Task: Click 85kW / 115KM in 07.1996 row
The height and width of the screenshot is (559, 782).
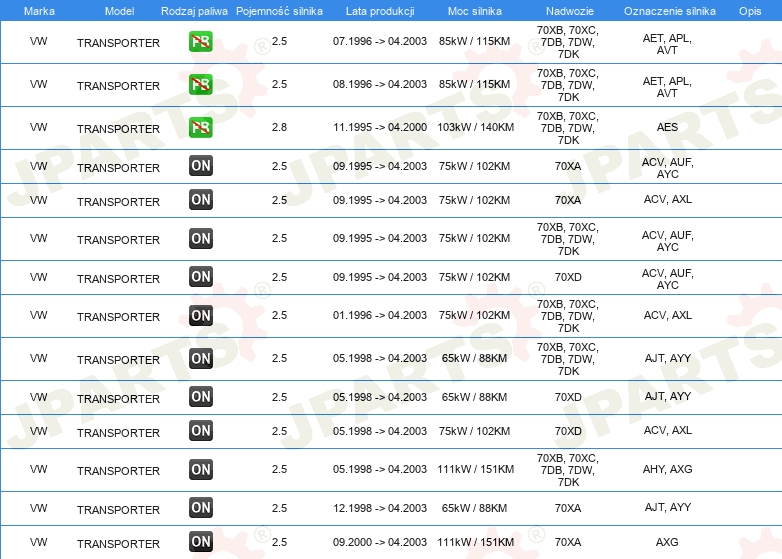Action: (474, 41)
